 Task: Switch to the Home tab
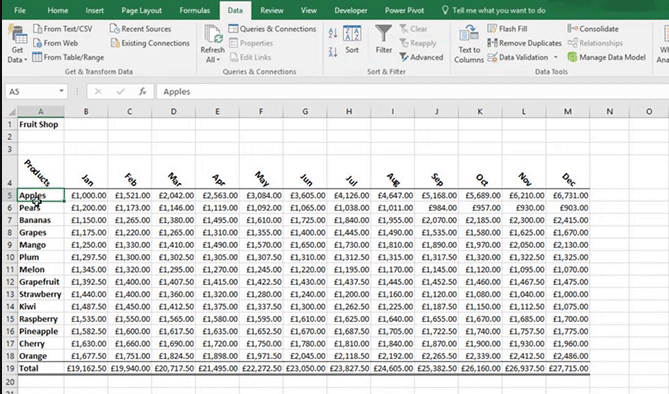pyautogui.click(x=58, y=10)
